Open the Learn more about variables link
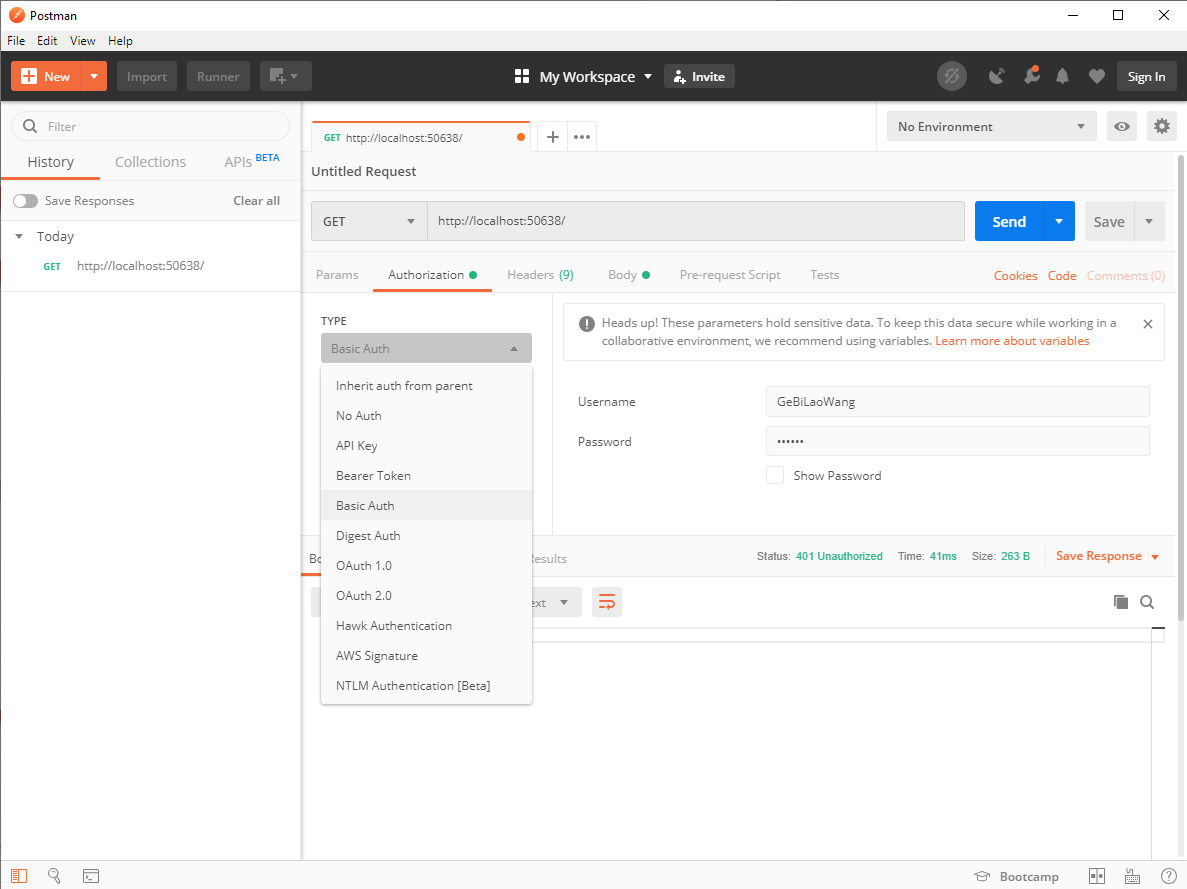Screen dimensions: 1187x889 [1012, 341]
